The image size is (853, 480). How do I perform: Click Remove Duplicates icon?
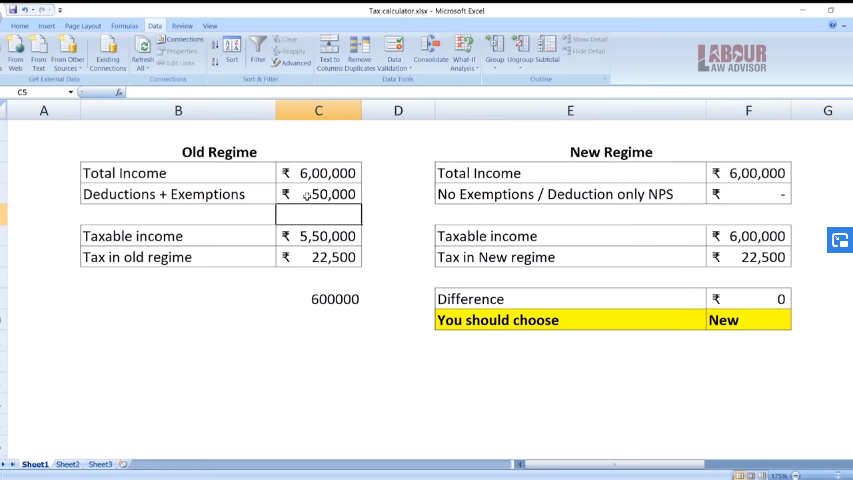pos(359,51)
